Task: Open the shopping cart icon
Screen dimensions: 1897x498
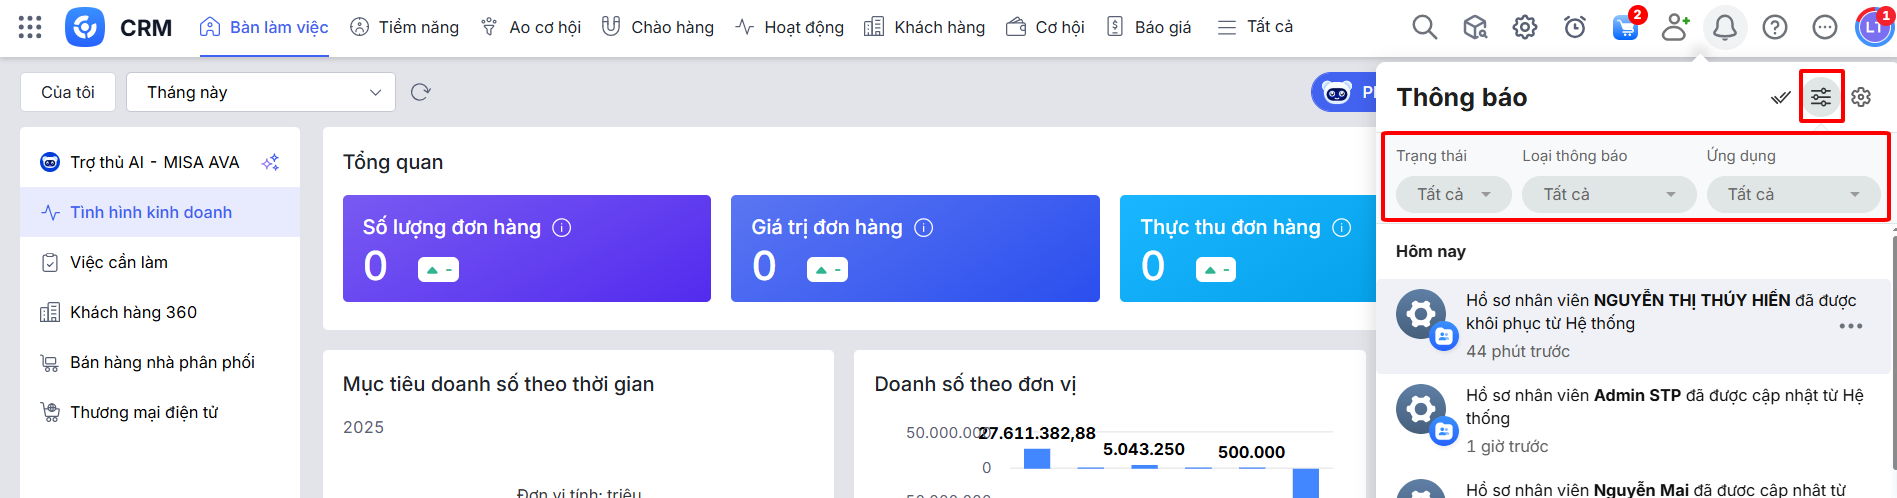Action: pos(1625,27)
